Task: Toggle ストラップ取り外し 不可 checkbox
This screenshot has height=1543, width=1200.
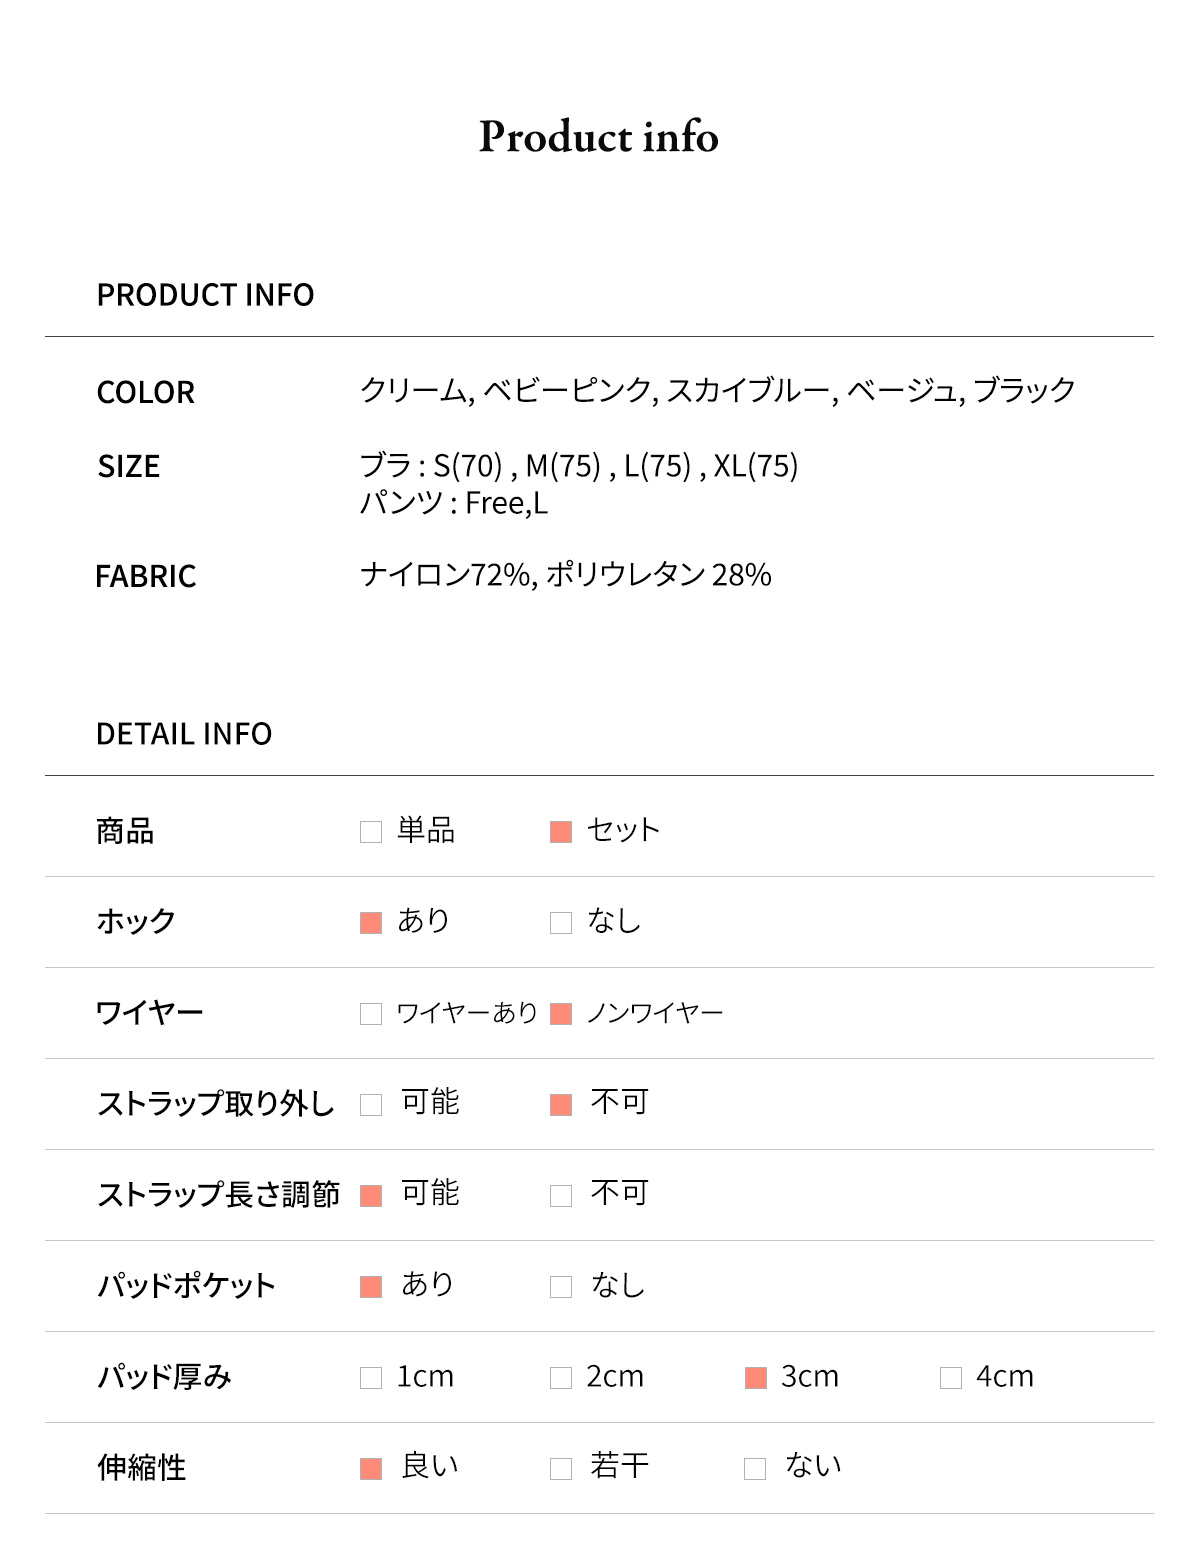Action: tap(561, 1105)
